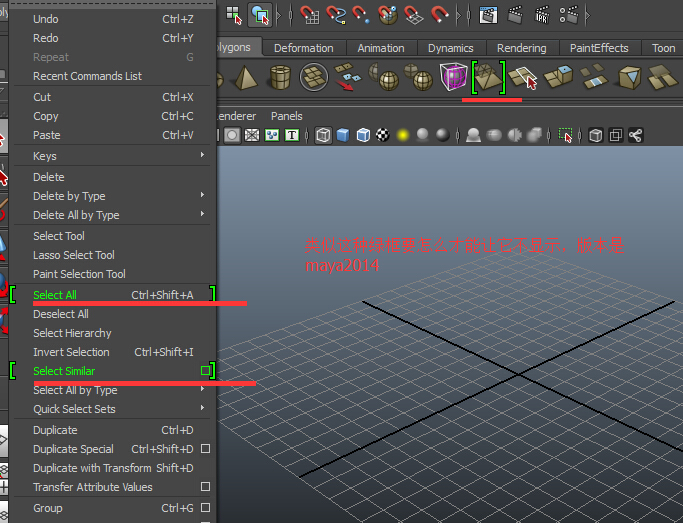The width and height of the screenshot is (683, 523).
Task: Click the two-spheres smooth shelf icon
Action: click(x=418, y=78)
